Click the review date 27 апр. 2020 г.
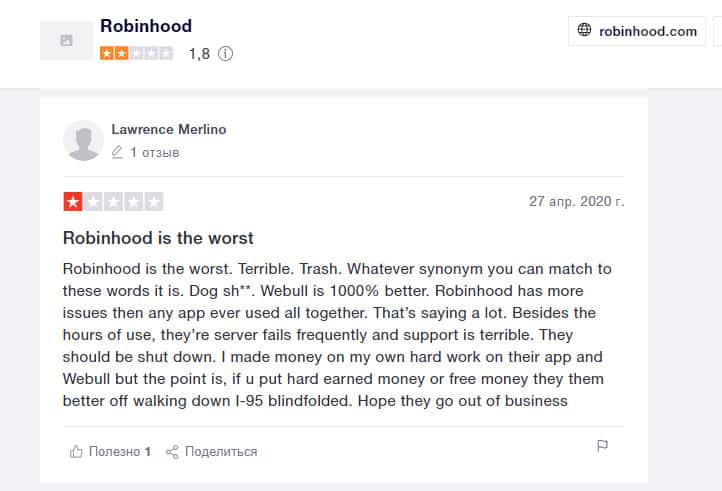The image size is (722, 491). 576,201
